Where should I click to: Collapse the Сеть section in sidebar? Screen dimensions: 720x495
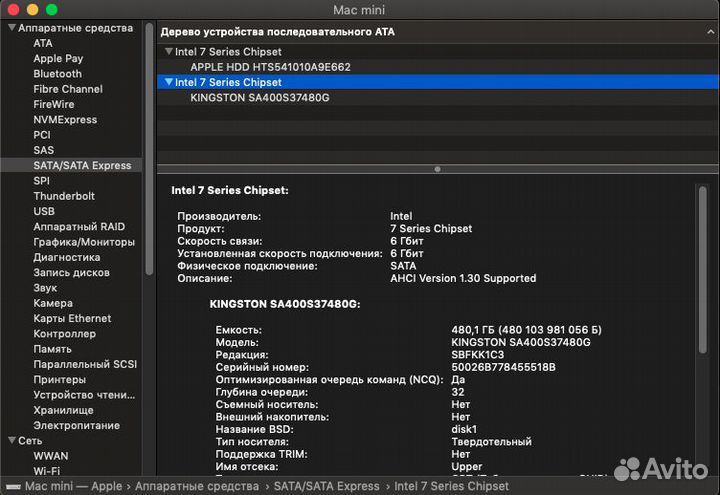click(12, 440)
